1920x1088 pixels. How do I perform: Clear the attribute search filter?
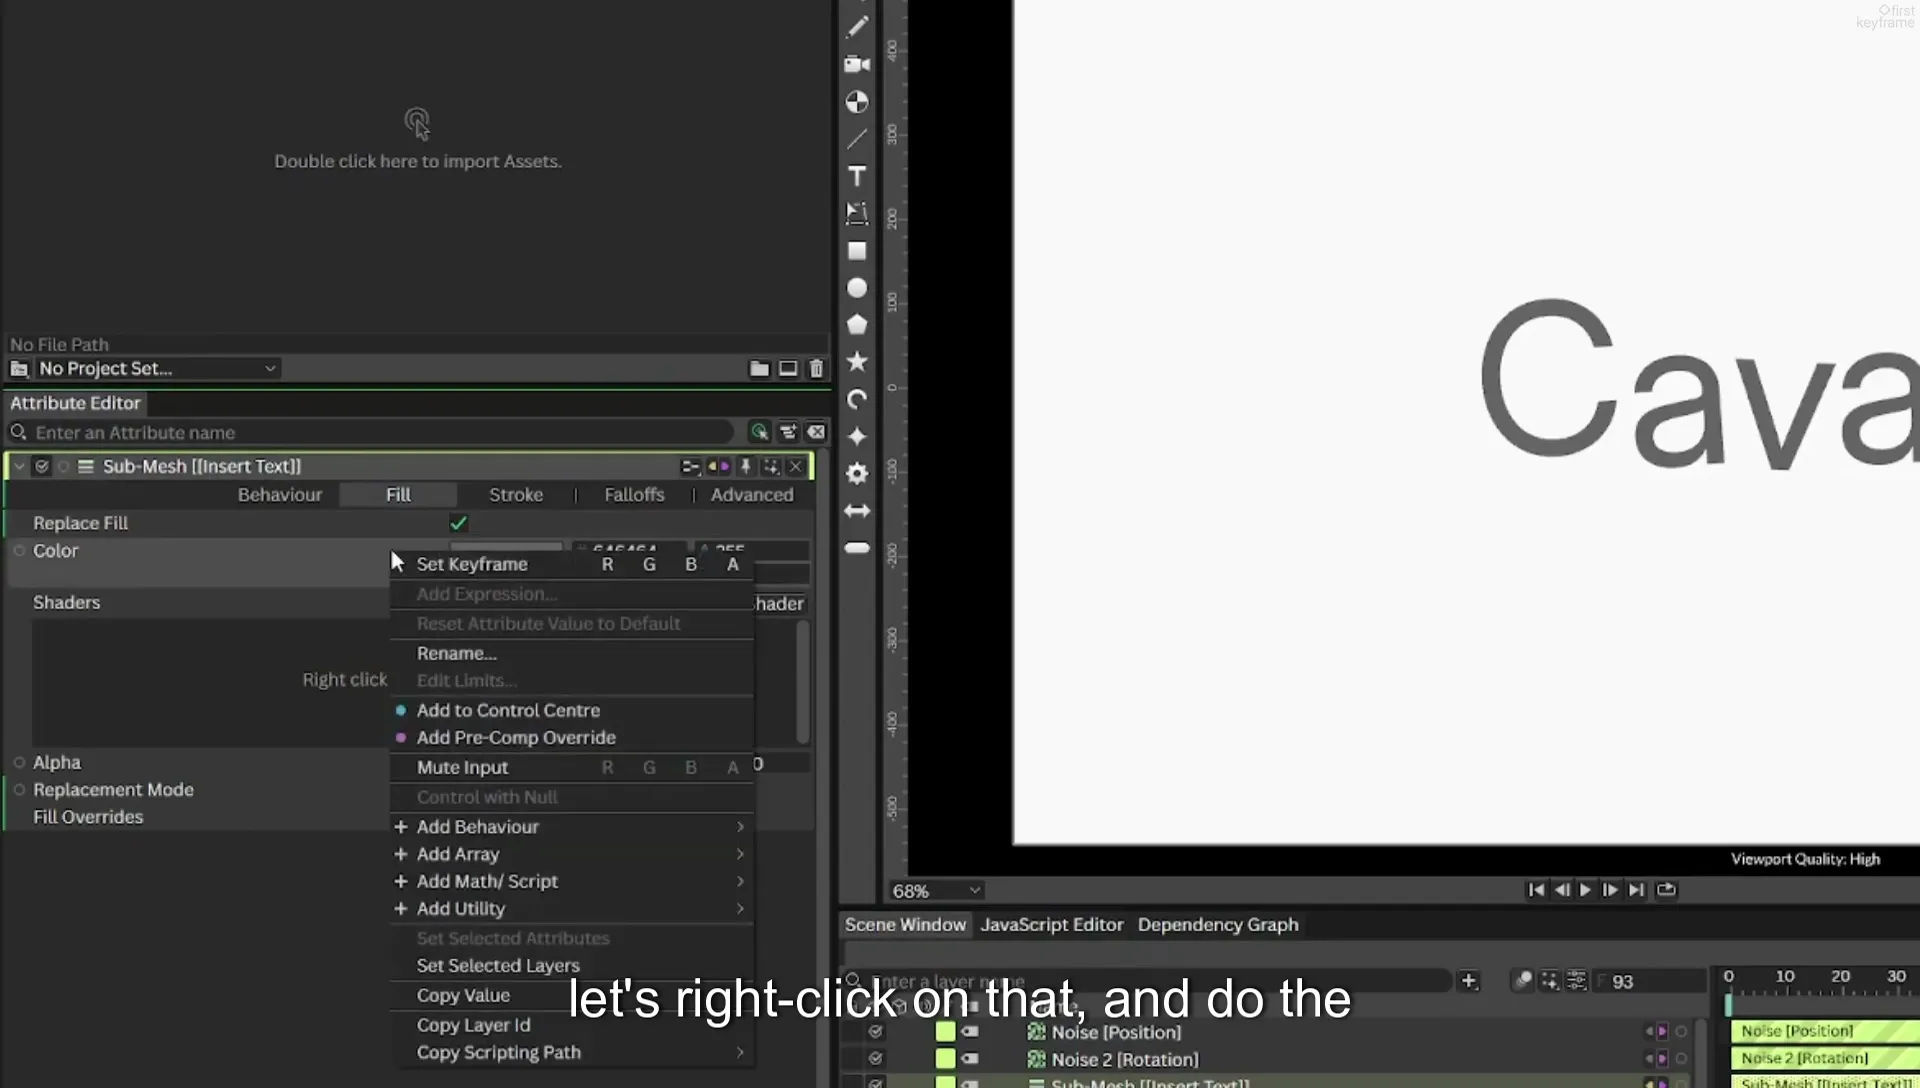(x=816, y=432)
